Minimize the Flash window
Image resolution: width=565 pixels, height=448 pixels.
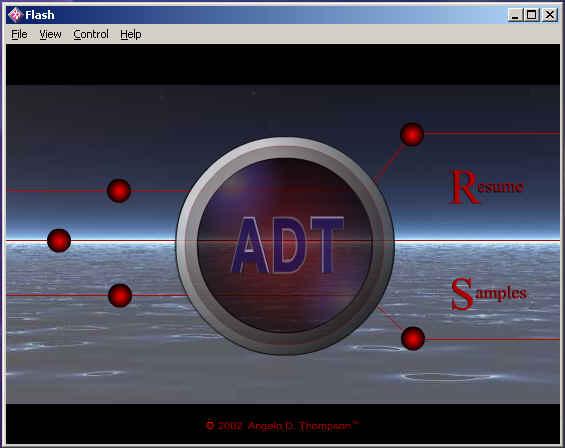(x=515, y=15)
